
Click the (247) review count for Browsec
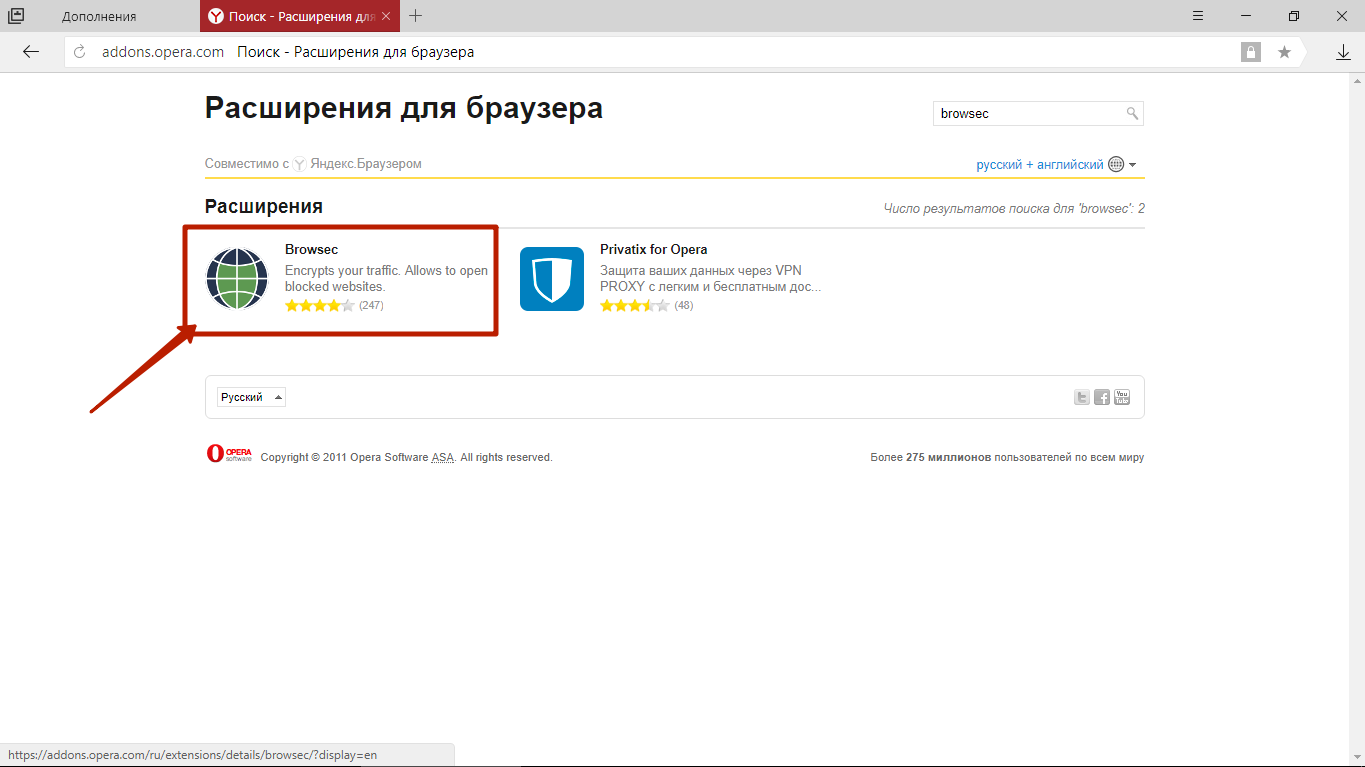pyautogui.click(x=371, y=306)
